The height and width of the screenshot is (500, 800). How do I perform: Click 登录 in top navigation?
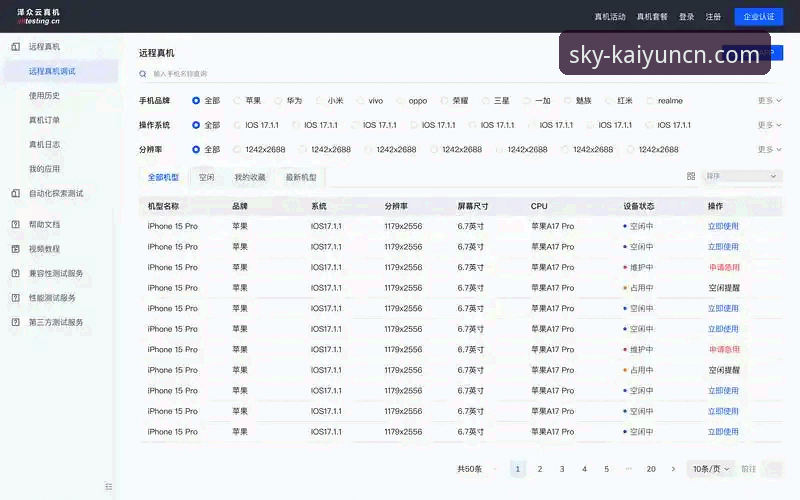pyautogui.click(x=687, y=17)
